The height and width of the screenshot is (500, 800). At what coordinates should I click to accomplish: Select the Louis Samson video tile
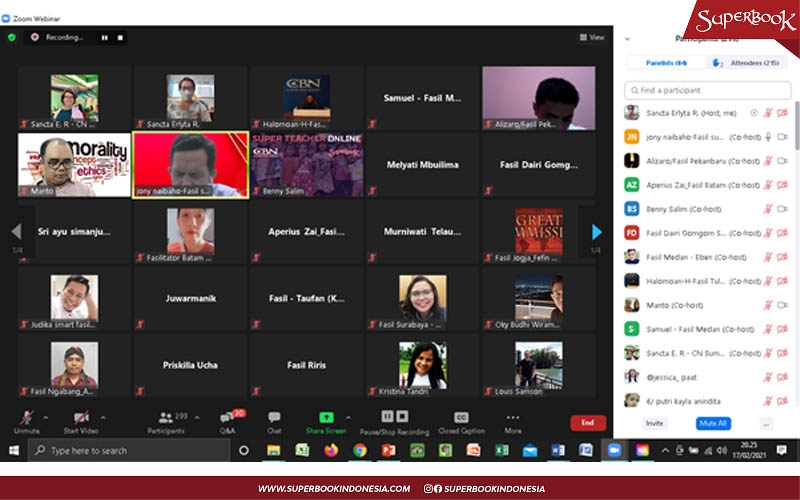point(538,365)
